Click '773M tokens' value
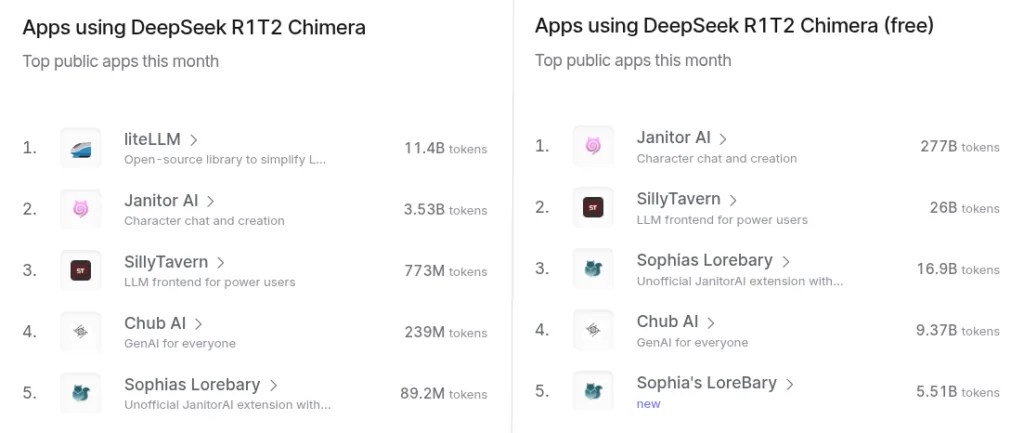This screenshot has width=1024, height=433. click(x=446, y=271)
